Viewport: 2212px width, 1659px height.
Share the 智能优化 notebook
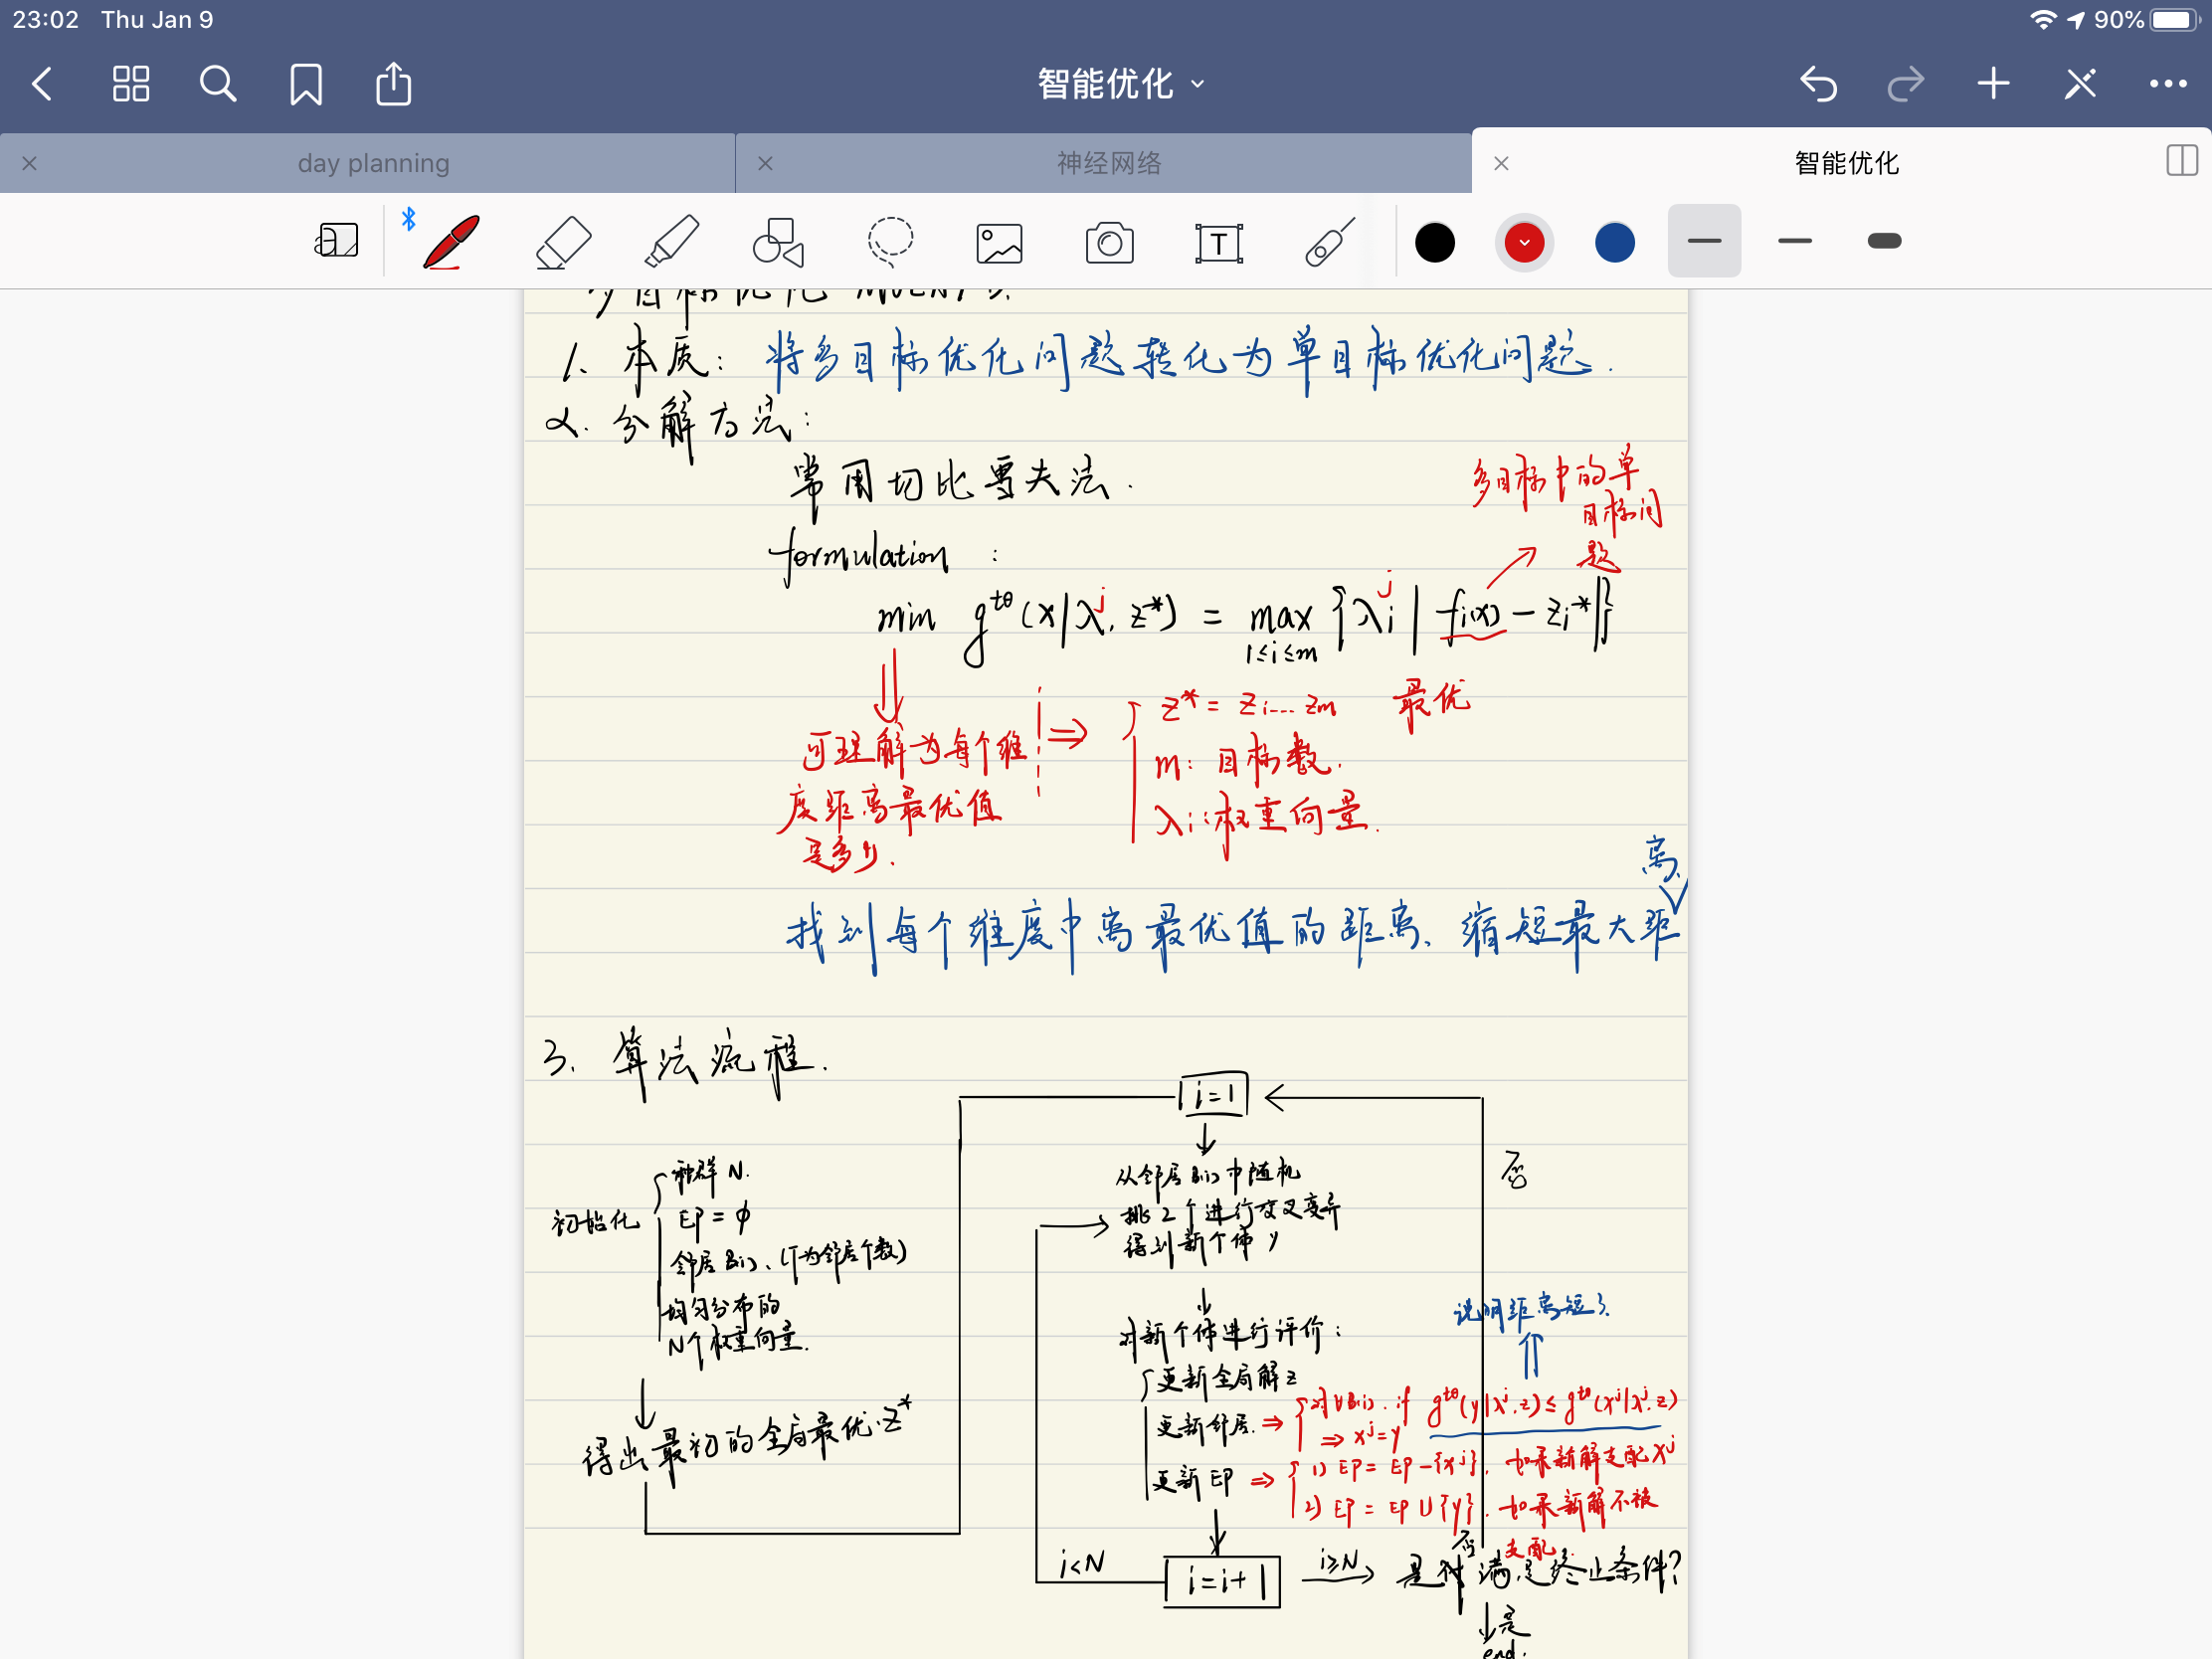[x=393, y=84]
